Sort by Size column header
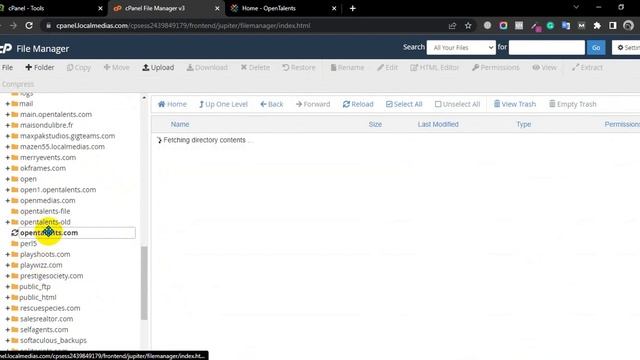This screenshot has width=640, height=360. [x=375, y=124]
